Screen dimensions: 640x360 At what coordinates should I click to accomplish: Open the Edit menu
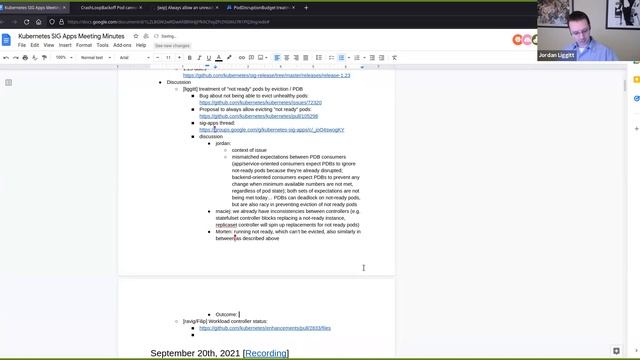click(35, 45)
